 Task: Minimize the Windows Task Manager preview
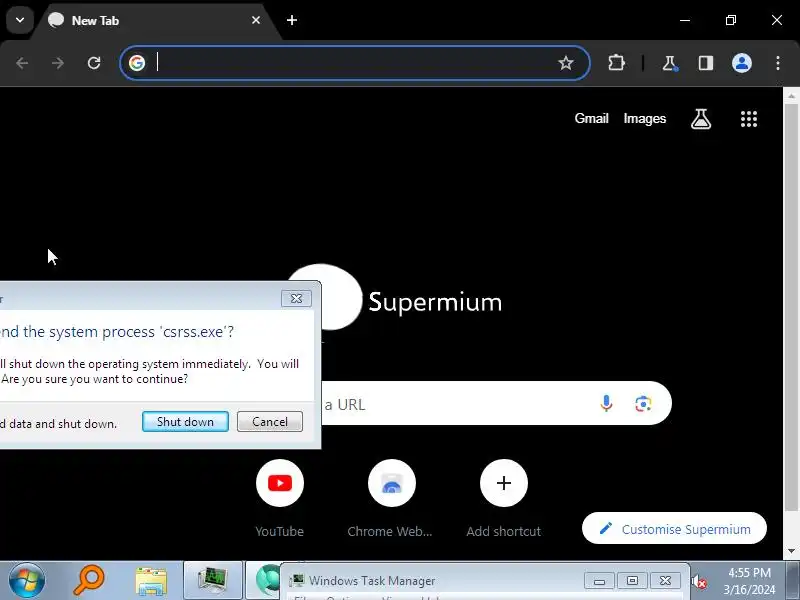pos(599,581)
